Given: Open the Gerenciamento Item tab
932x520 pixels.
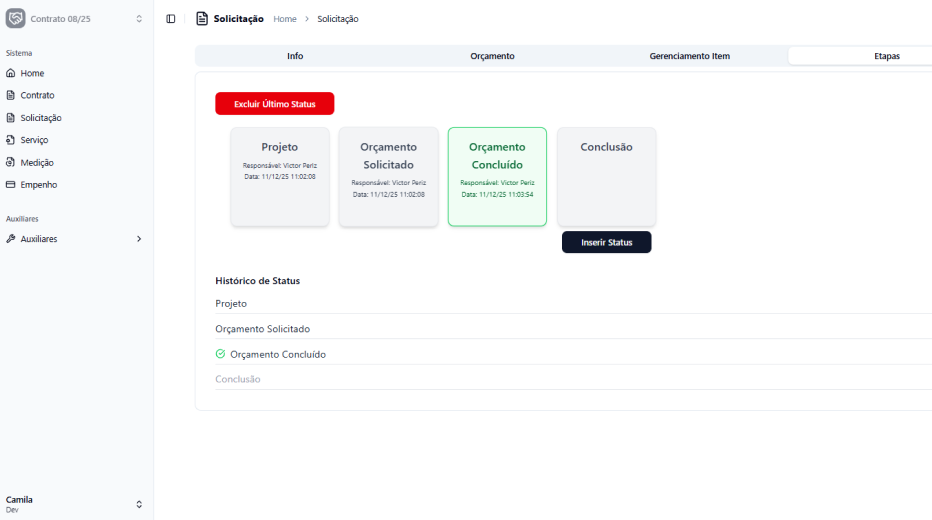Looking at the screenshot, I should (x=689, y=56).
